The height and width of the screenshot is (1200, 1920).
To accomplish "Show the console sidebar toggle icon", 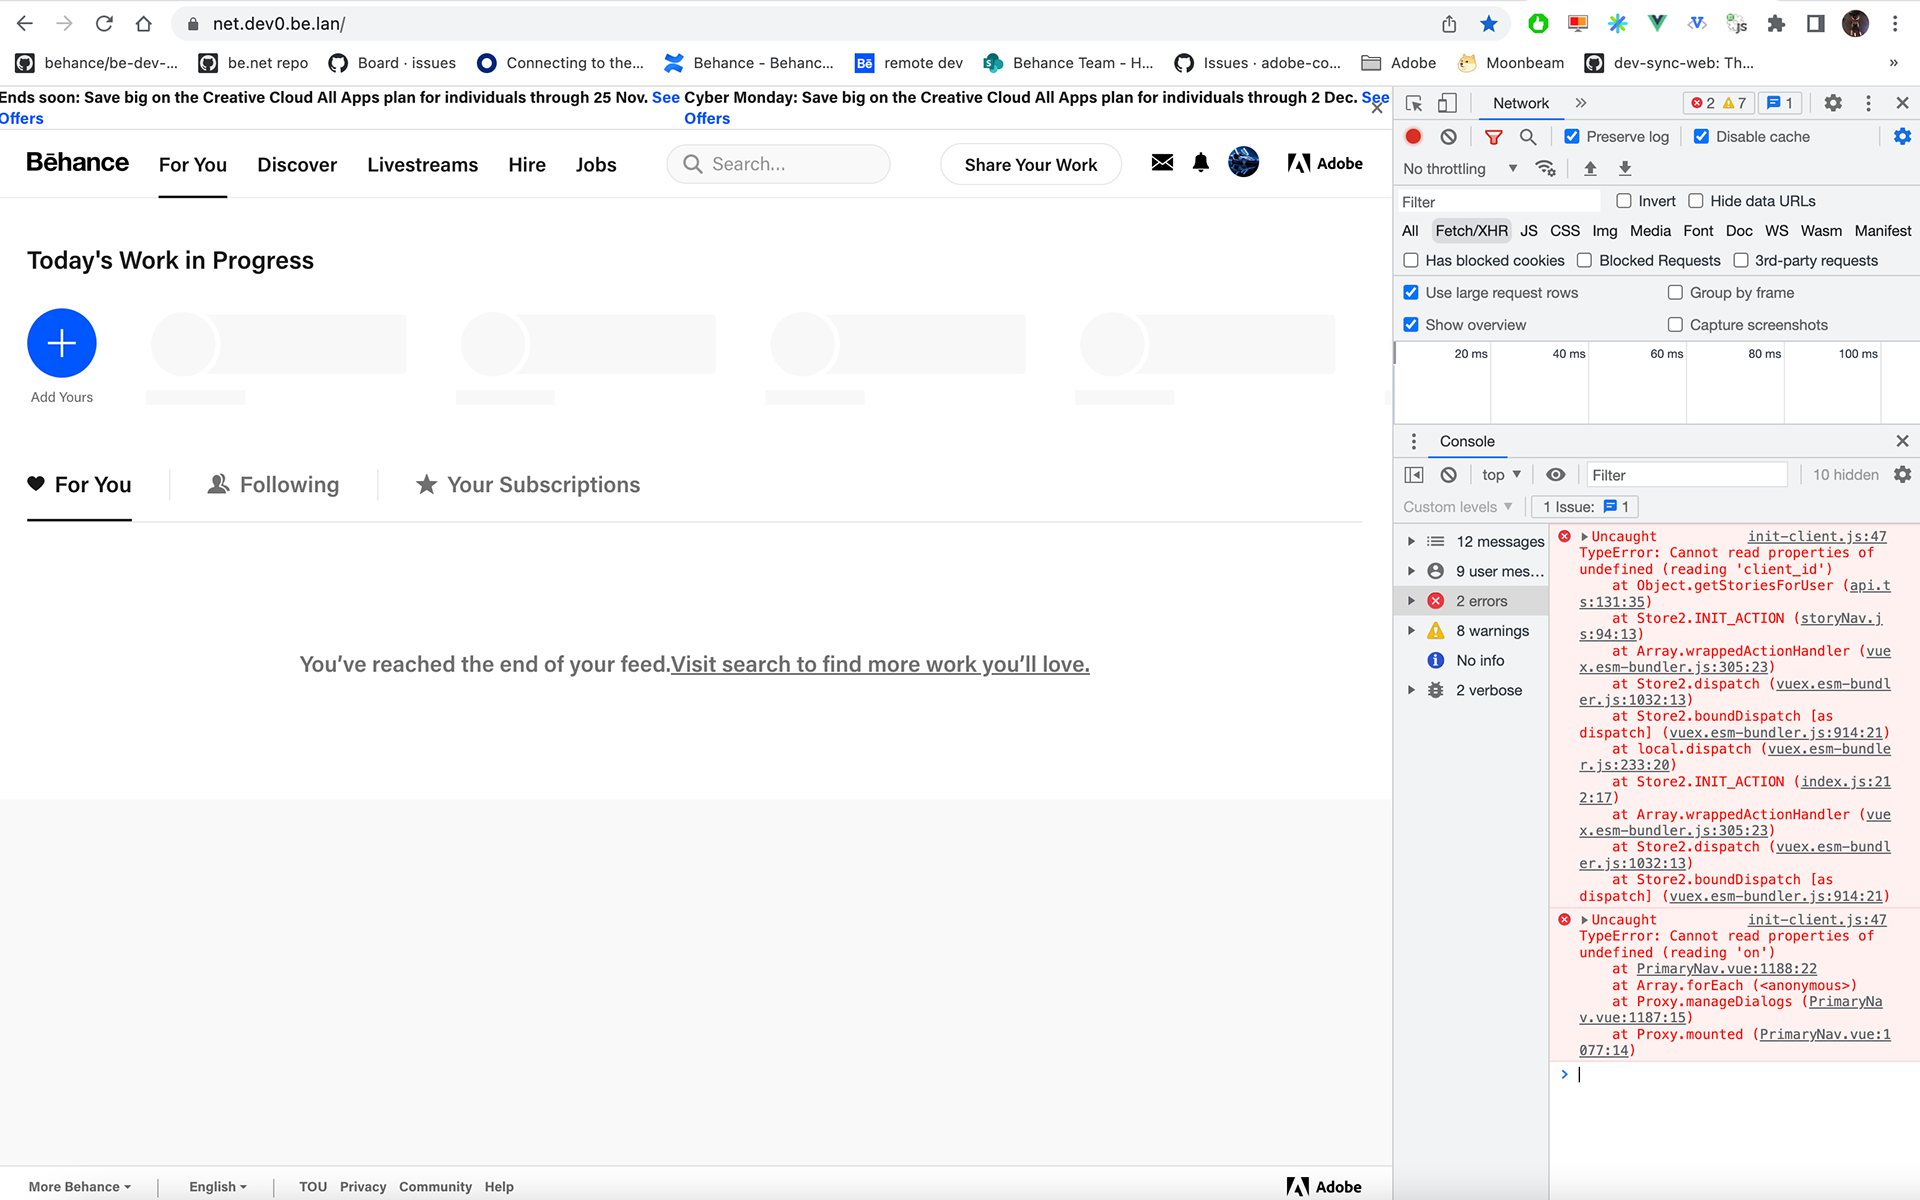I will 1414,475.
